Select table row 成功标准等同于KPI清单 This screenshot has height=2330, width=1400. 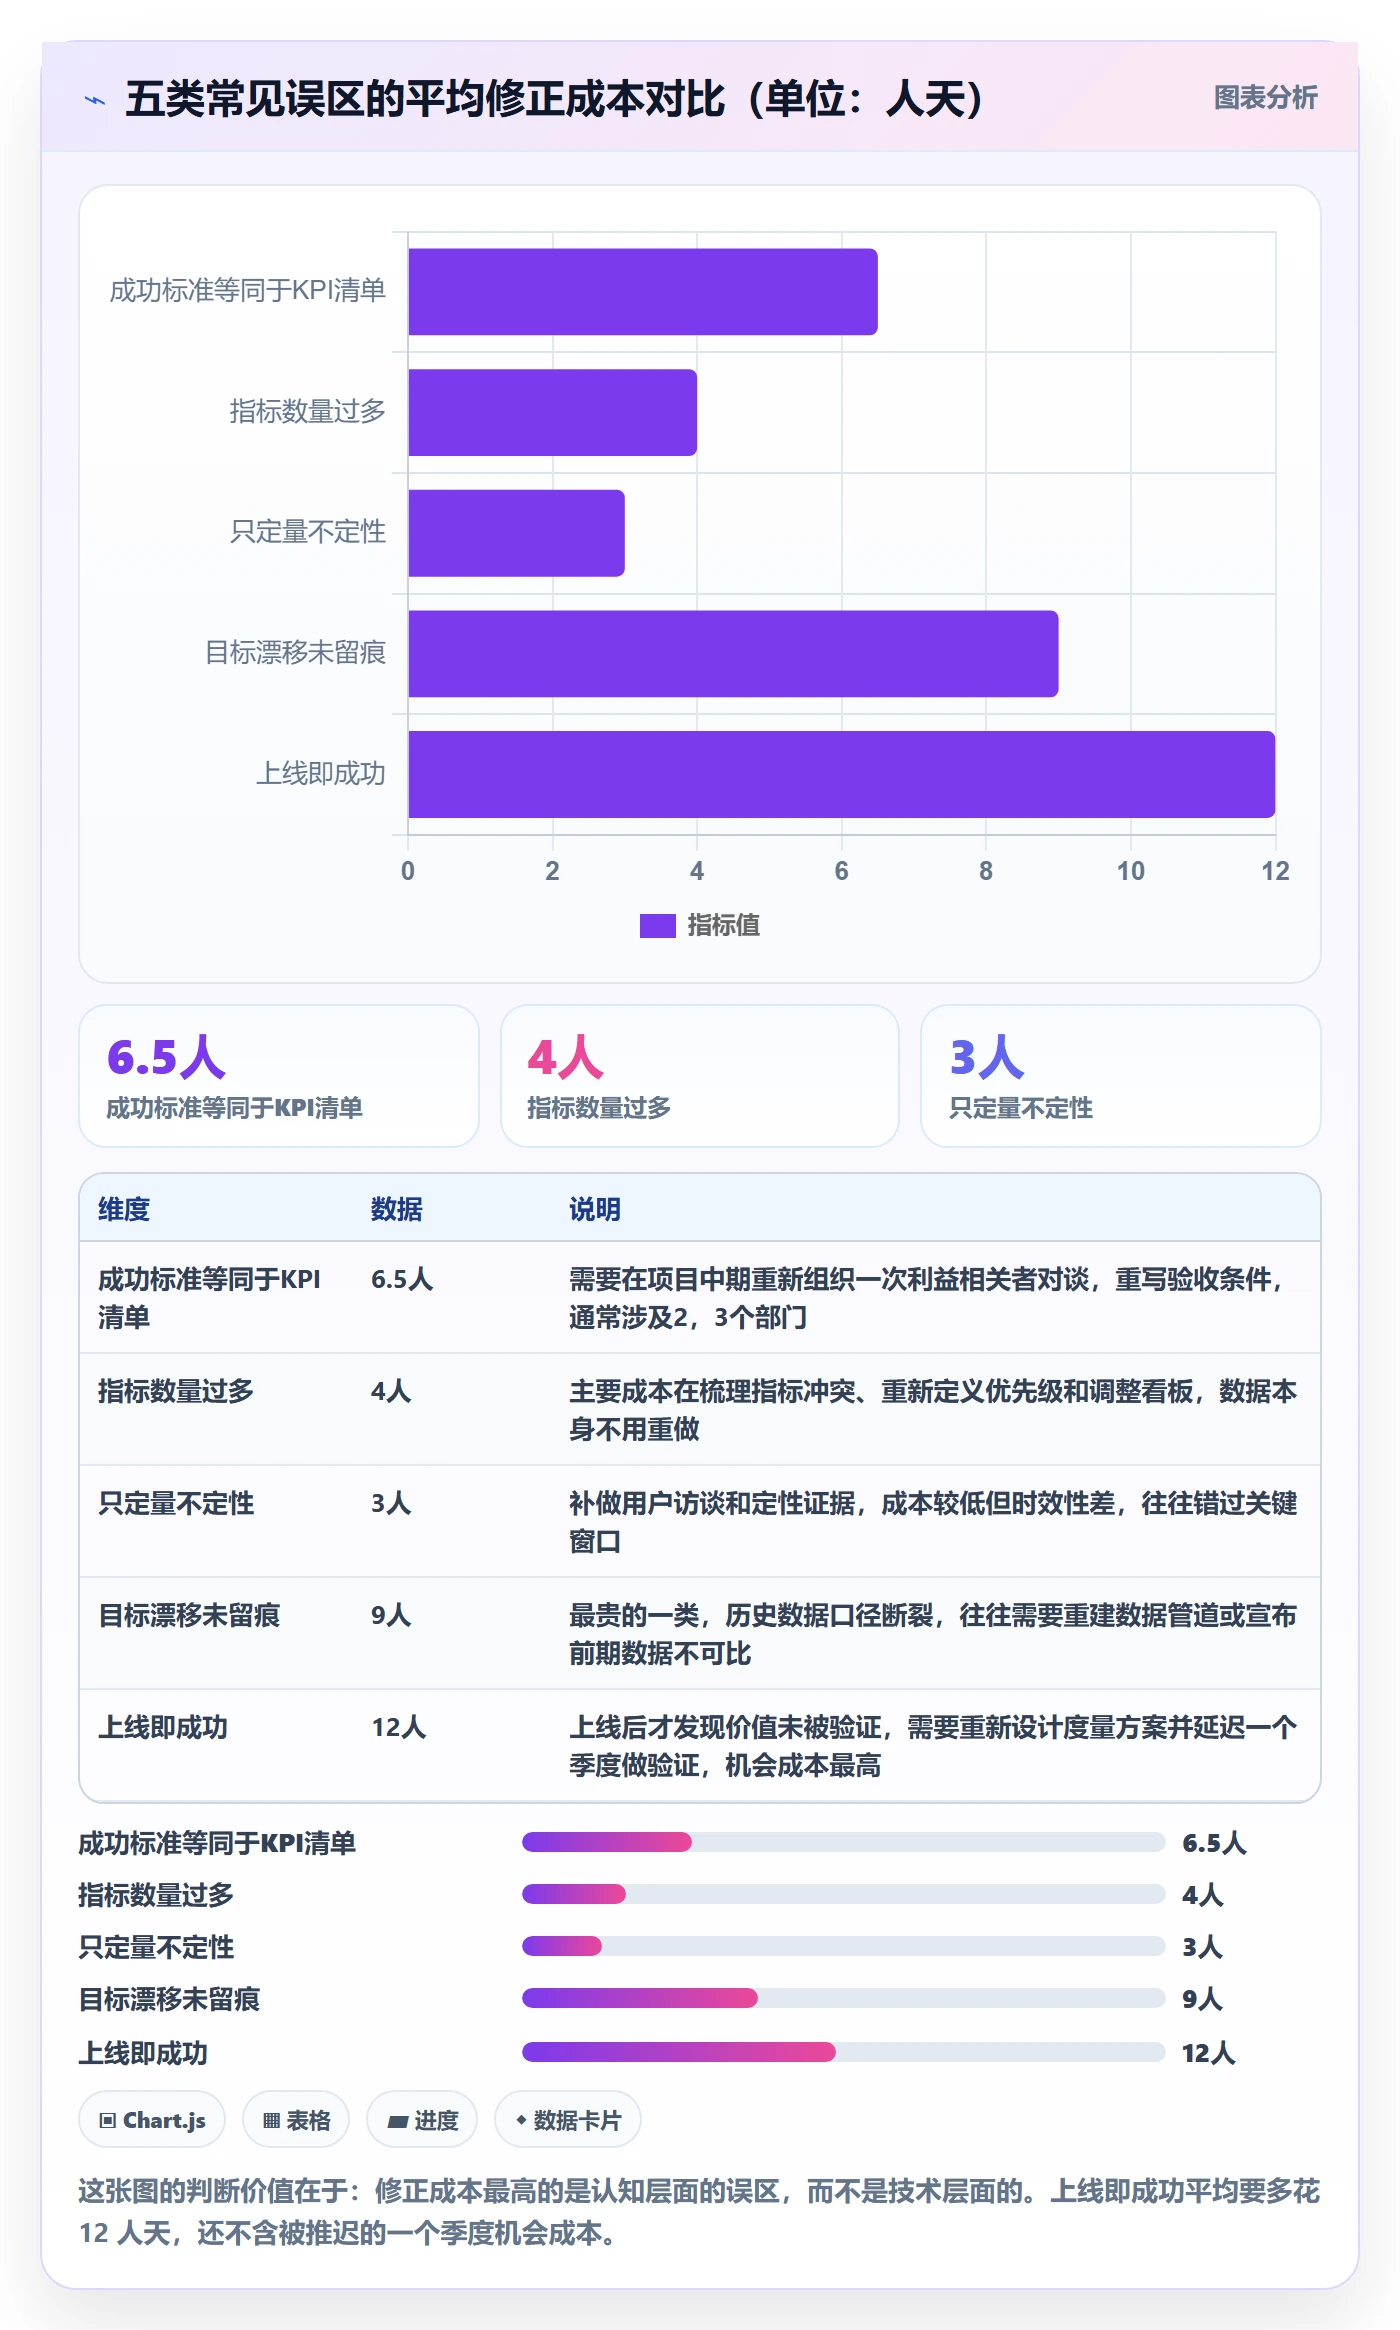click(x=700, y=1298)
